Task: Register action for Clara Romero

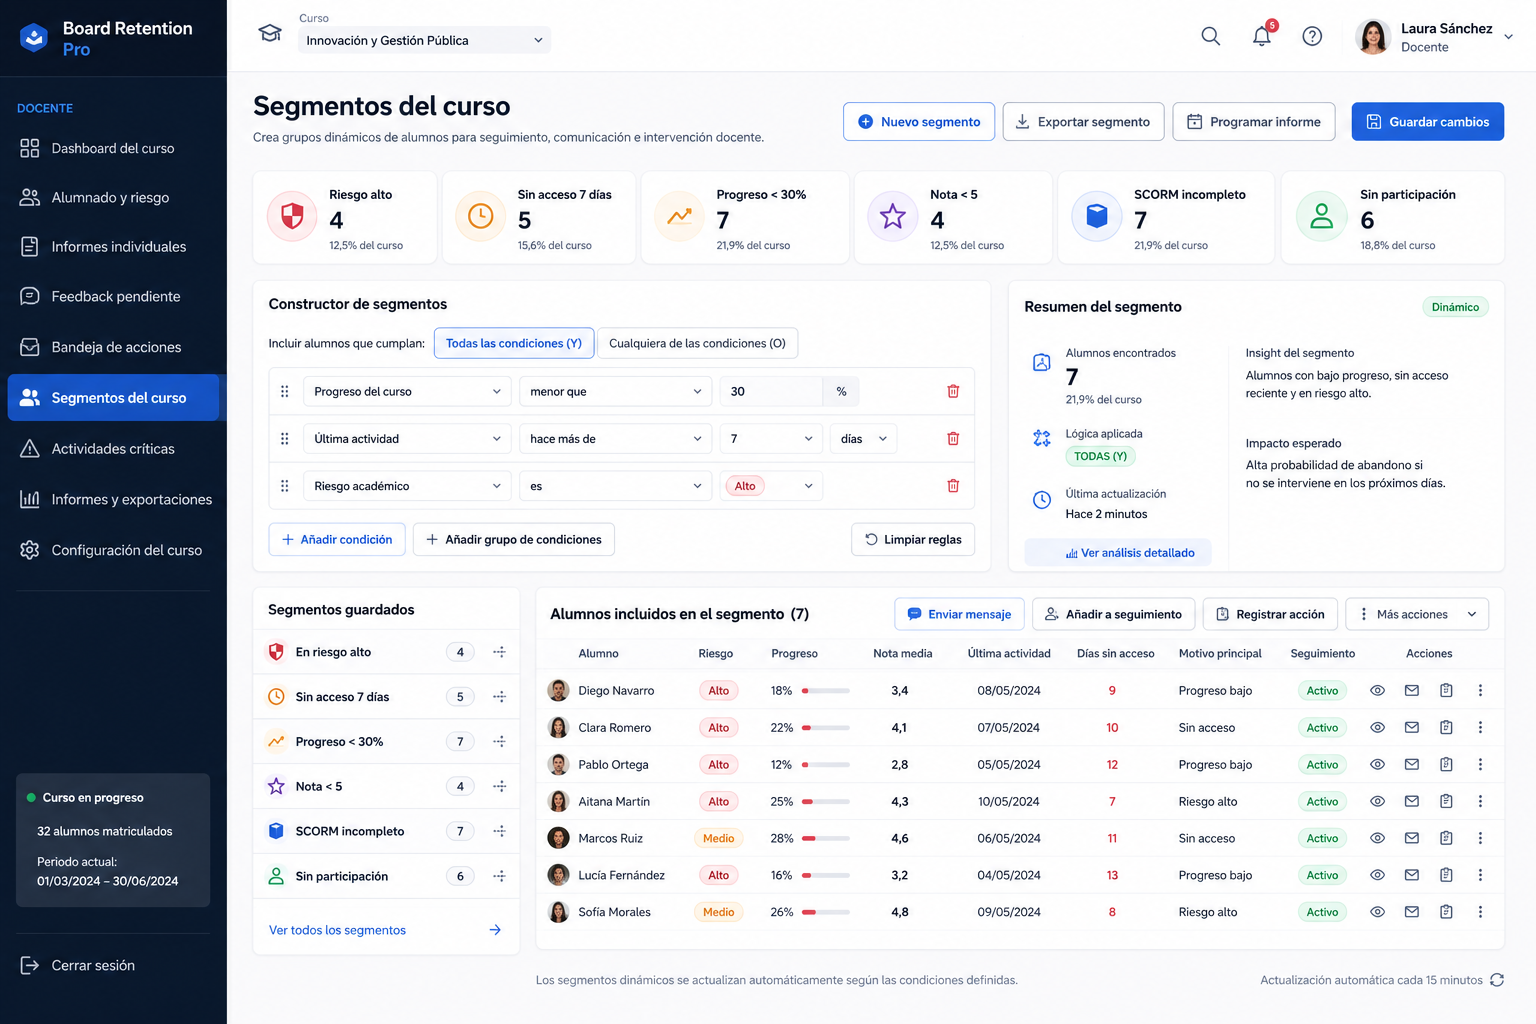Action: point(1446,727)
